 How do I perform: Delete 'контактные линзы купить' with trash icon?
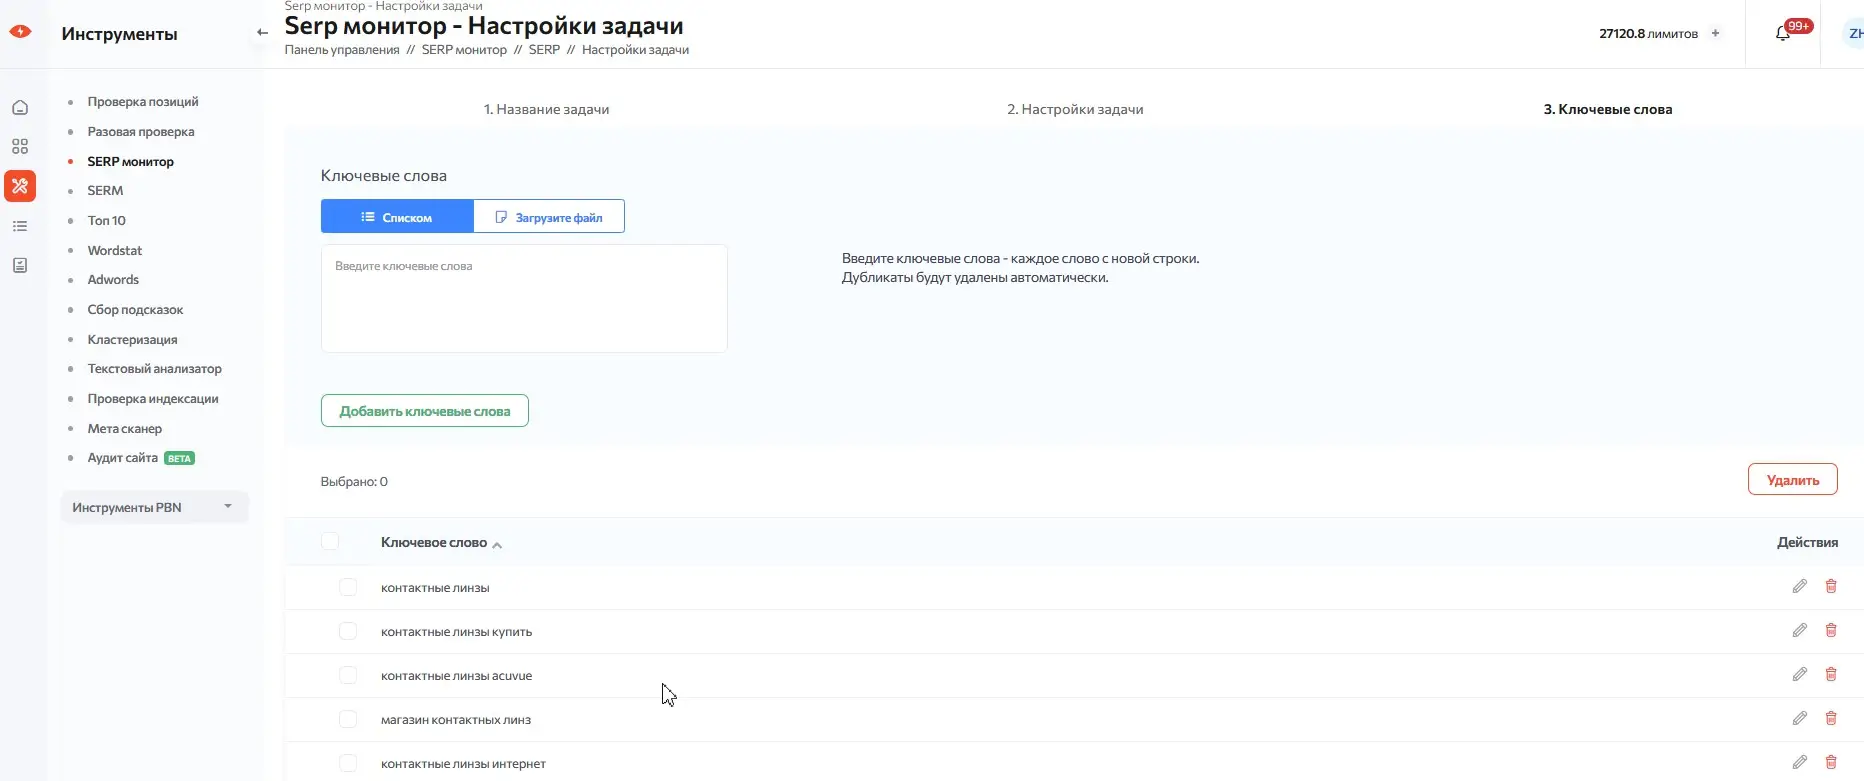click(1831, 631)
